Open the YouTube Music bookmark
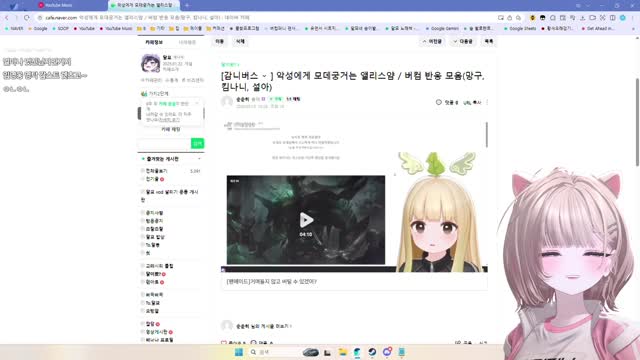 [116, 29]
